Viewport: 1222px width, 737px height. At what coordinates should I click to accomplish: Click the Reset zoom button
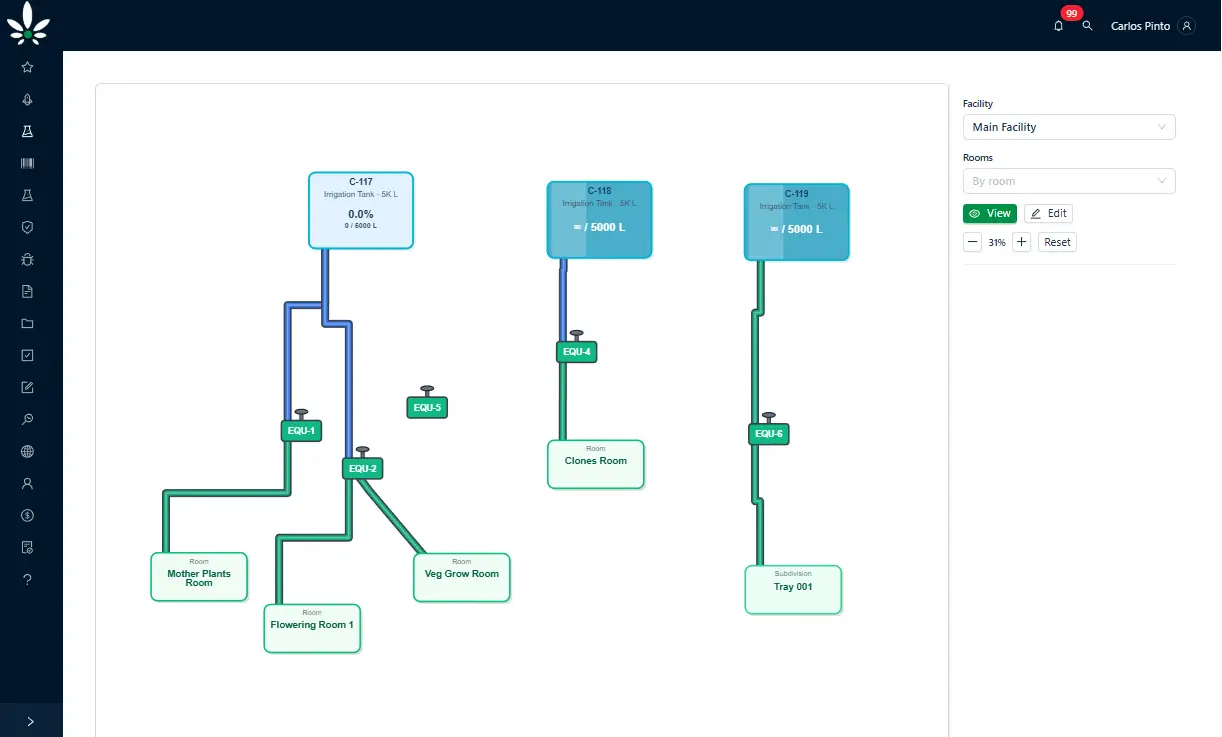point(1057,242)
